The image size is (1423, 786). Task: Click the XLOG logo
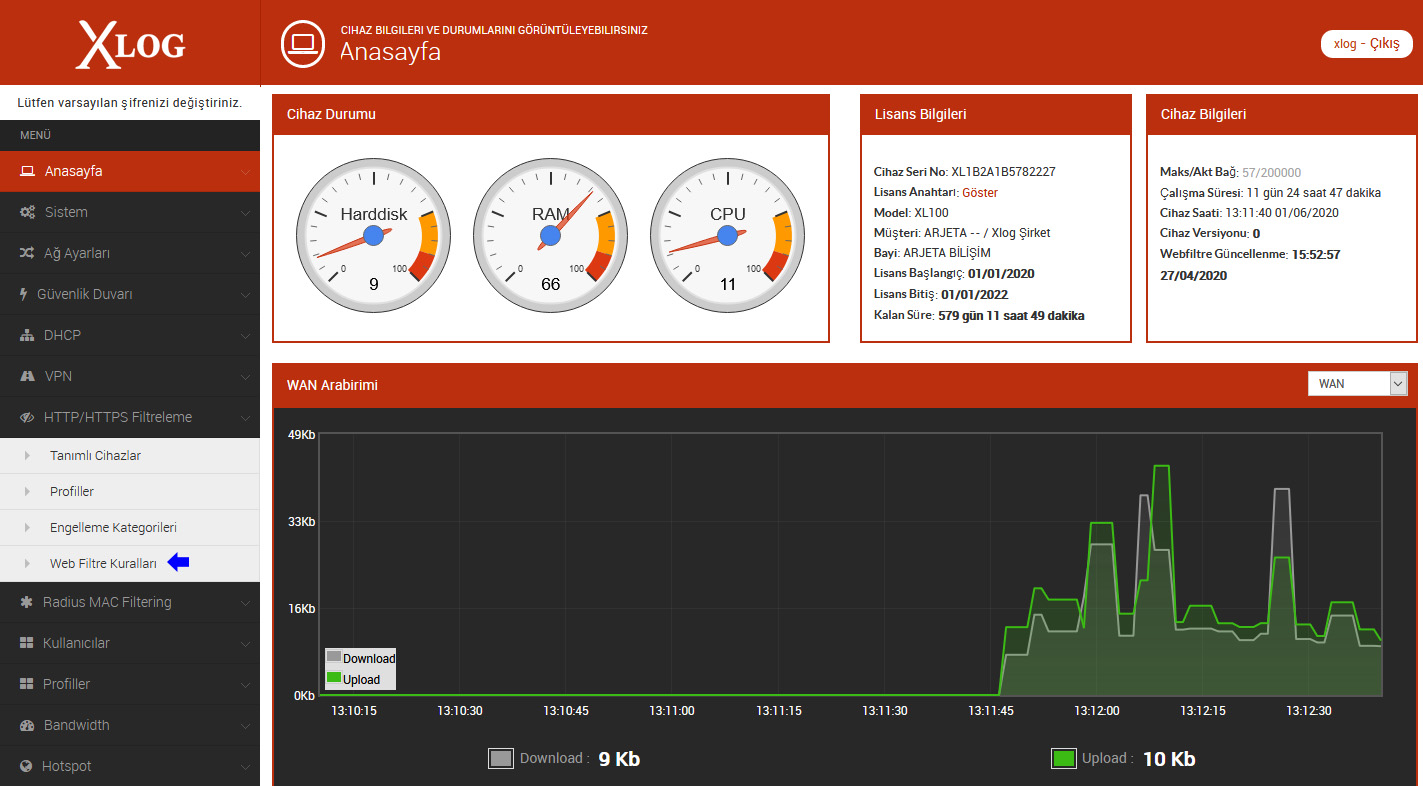(x=130, y=45)
